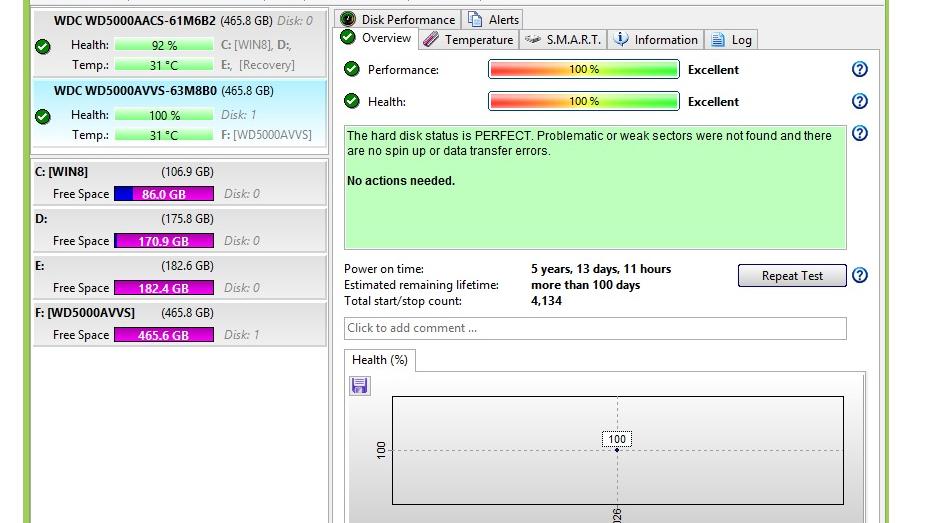Viewport: 929px width, 523px height.
Task: Click 'Total start/stop count:' label
Action: tap(403, 301)
